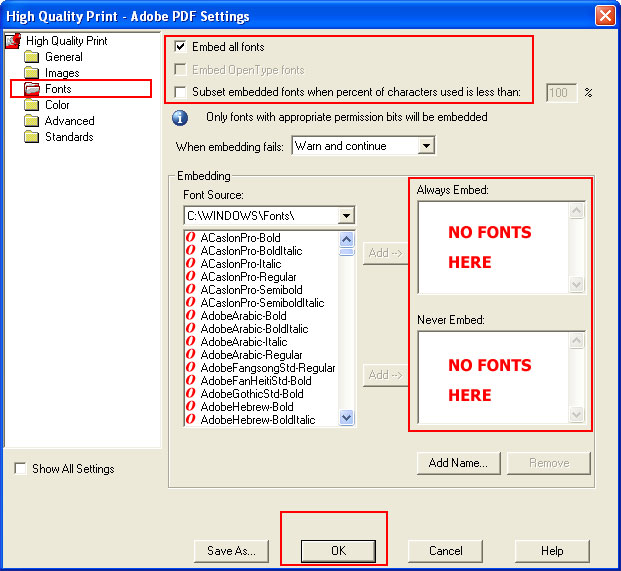
Task: Select the Fonts tree item
Action: pyautogui.click(x=58, y=89)
